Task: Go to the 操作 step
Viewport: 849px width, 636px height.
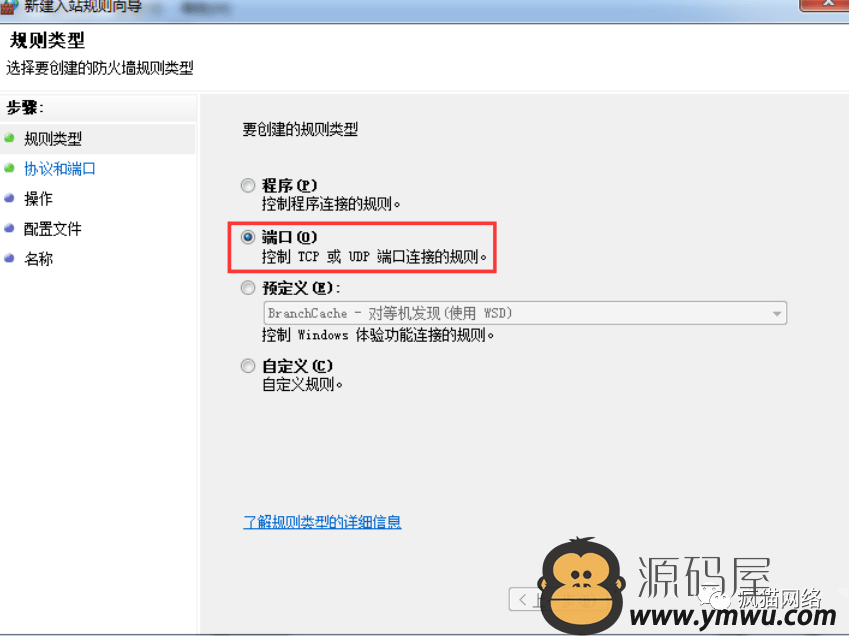Action: coord(38,199)
